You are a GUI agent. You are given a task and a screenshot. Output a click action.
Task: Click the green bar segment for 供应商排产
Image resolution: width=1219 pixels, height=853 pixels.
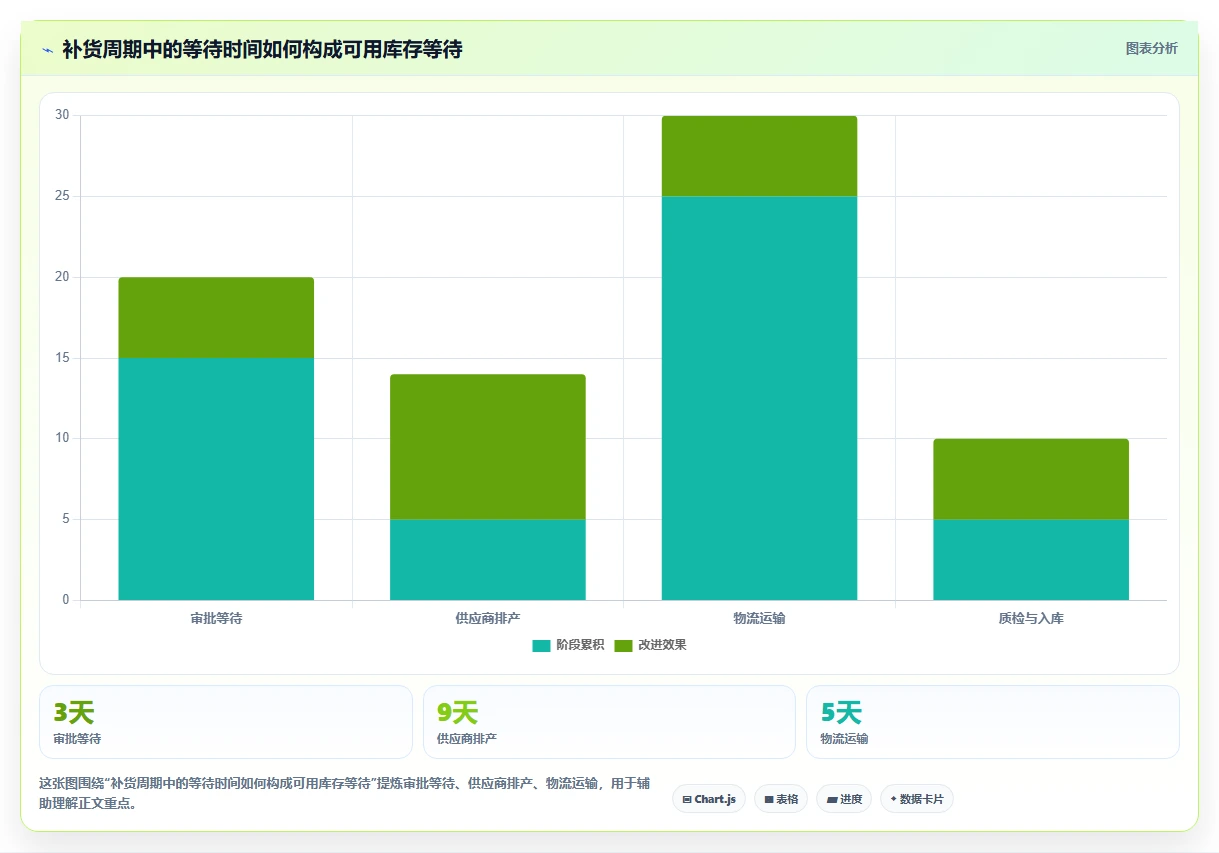pyautogui.click(x=488, y=447)
